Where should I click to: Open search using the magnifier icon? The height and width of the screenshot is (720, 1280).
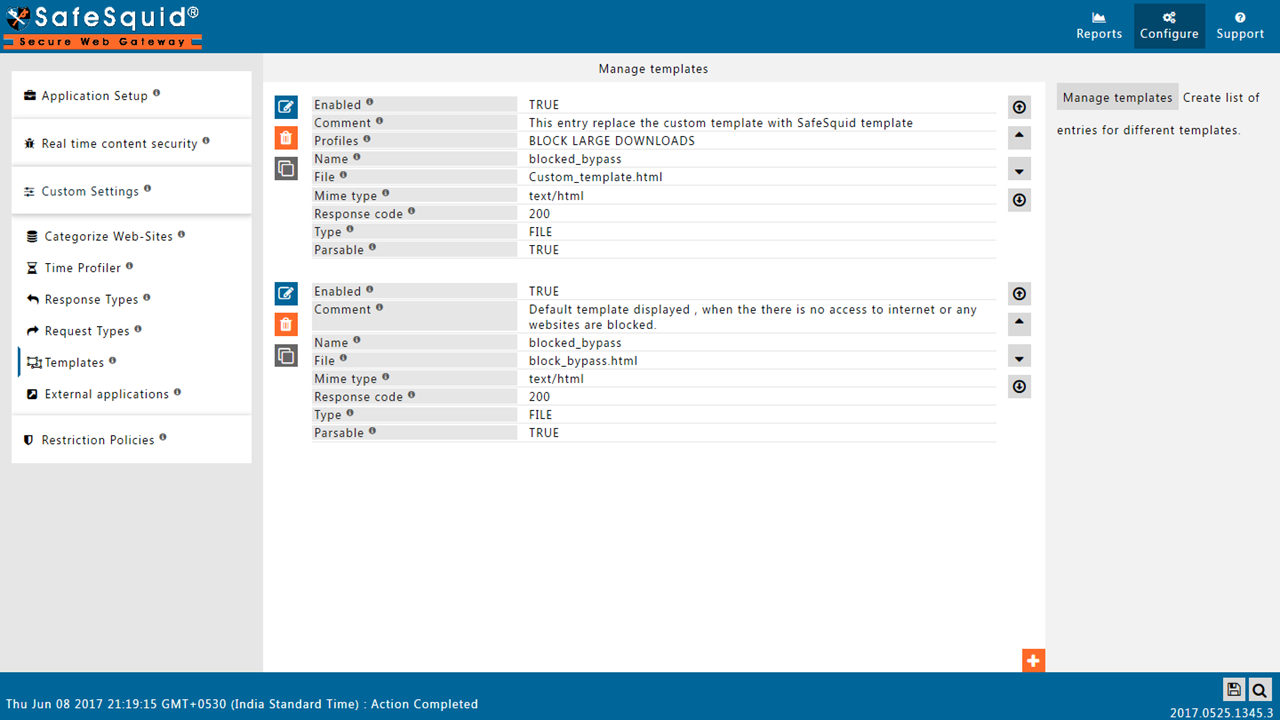[x=1260, y=689]
